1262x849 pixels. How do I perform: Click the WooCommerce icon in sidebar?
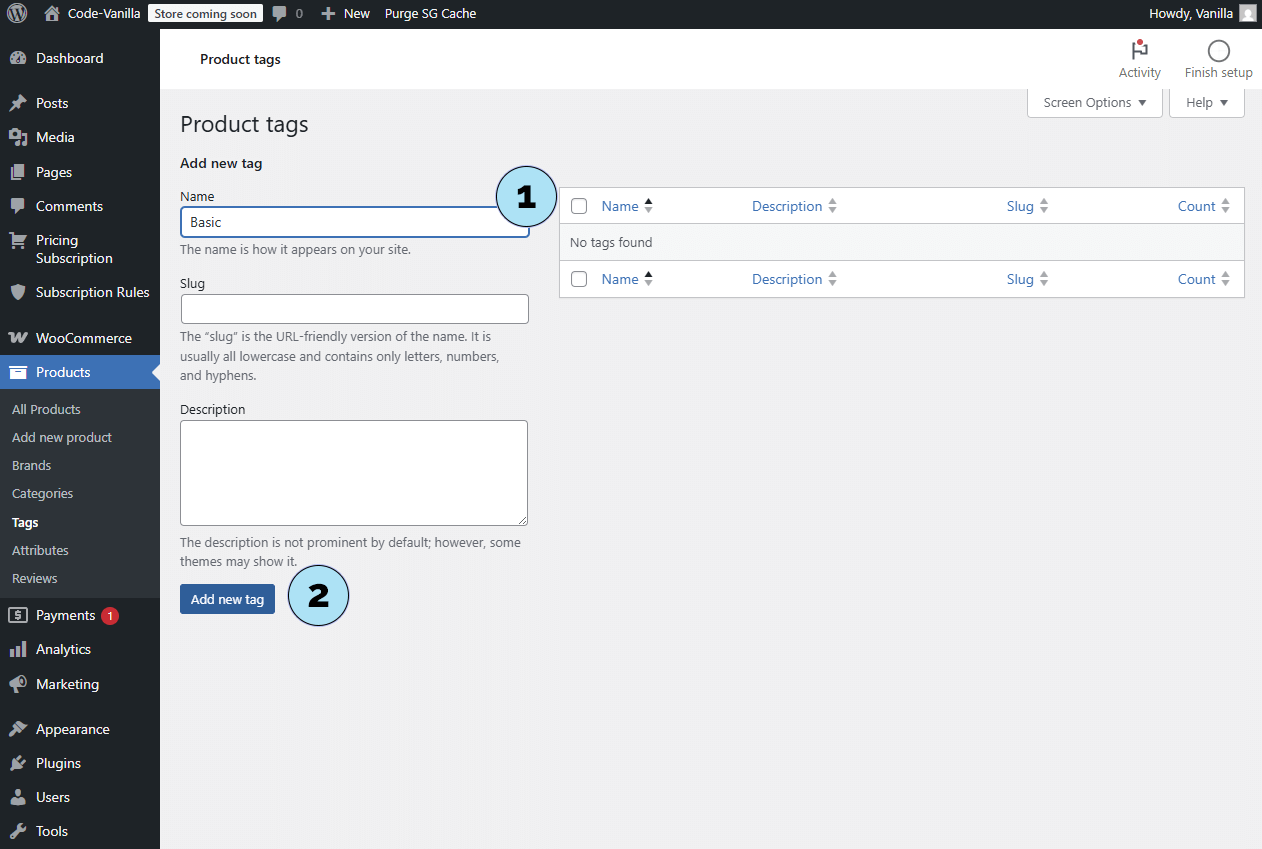[x=18, y=338]
